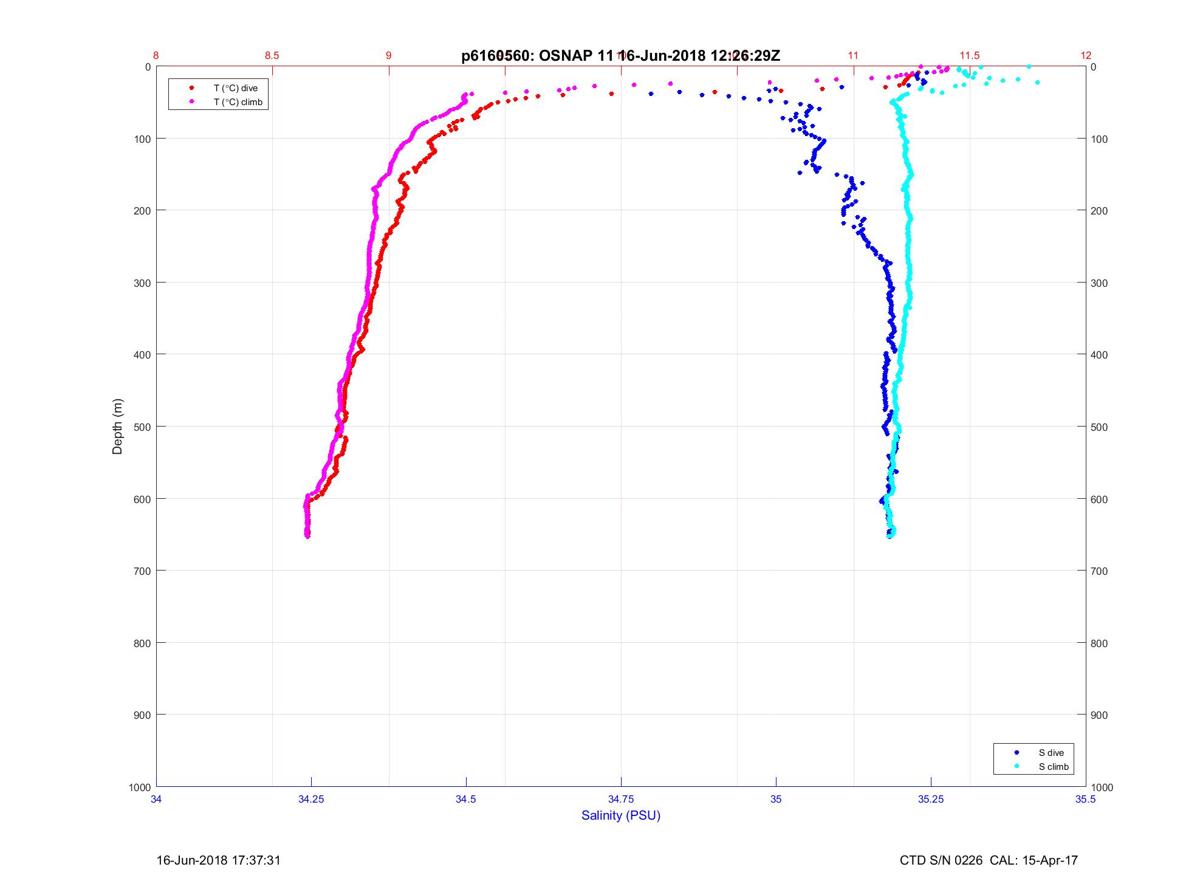Click right depth tick label 800
Screen dimensions: 1200x885
pyautogui.click(x=1100, y=643)
